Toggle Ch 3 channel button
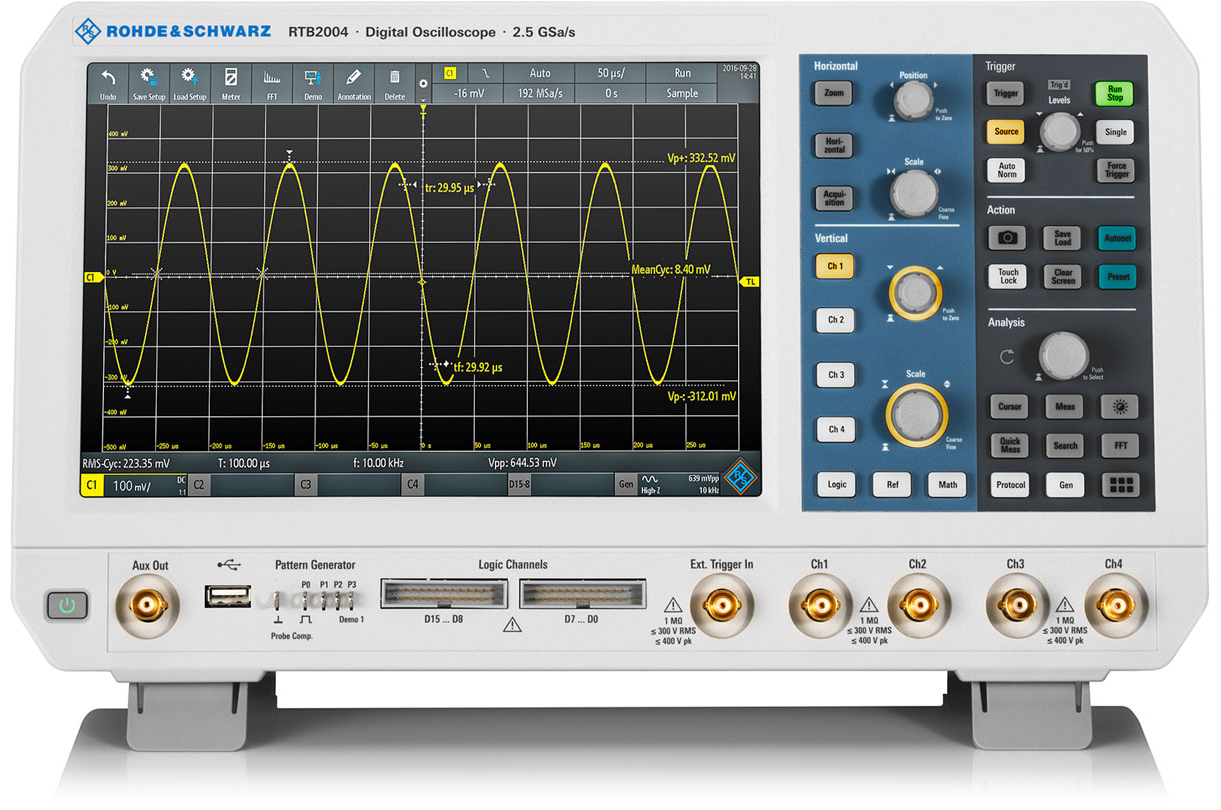Image resolution: width=1221 pixels, height=810 pixels. point(835,375)
